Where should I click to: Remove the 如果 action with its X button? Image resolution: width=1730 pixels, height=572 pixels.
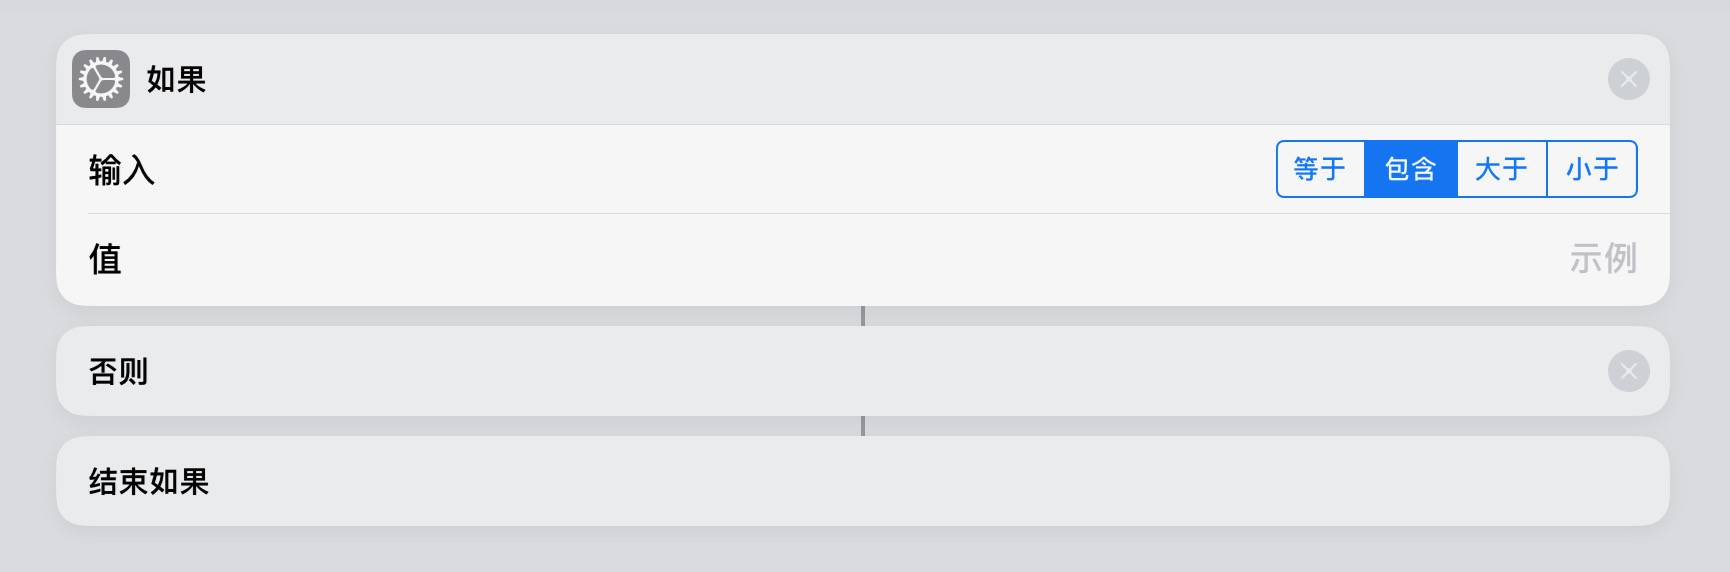click(x=1628, y=79)
